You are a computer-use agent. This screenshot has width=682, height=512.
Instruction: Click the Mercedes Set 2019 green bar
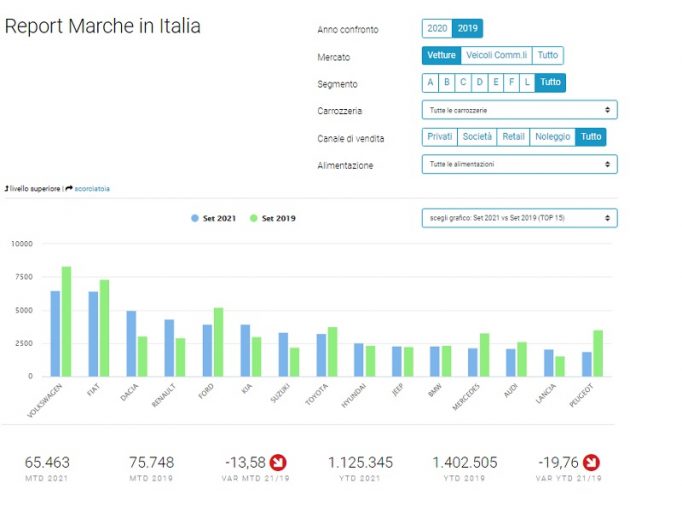coord(484,355)
